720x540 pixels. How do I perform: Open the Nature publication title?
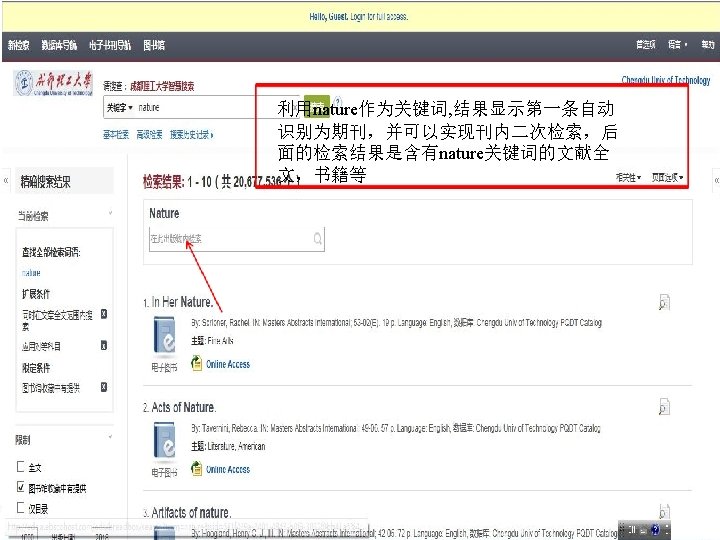[164, 213]
